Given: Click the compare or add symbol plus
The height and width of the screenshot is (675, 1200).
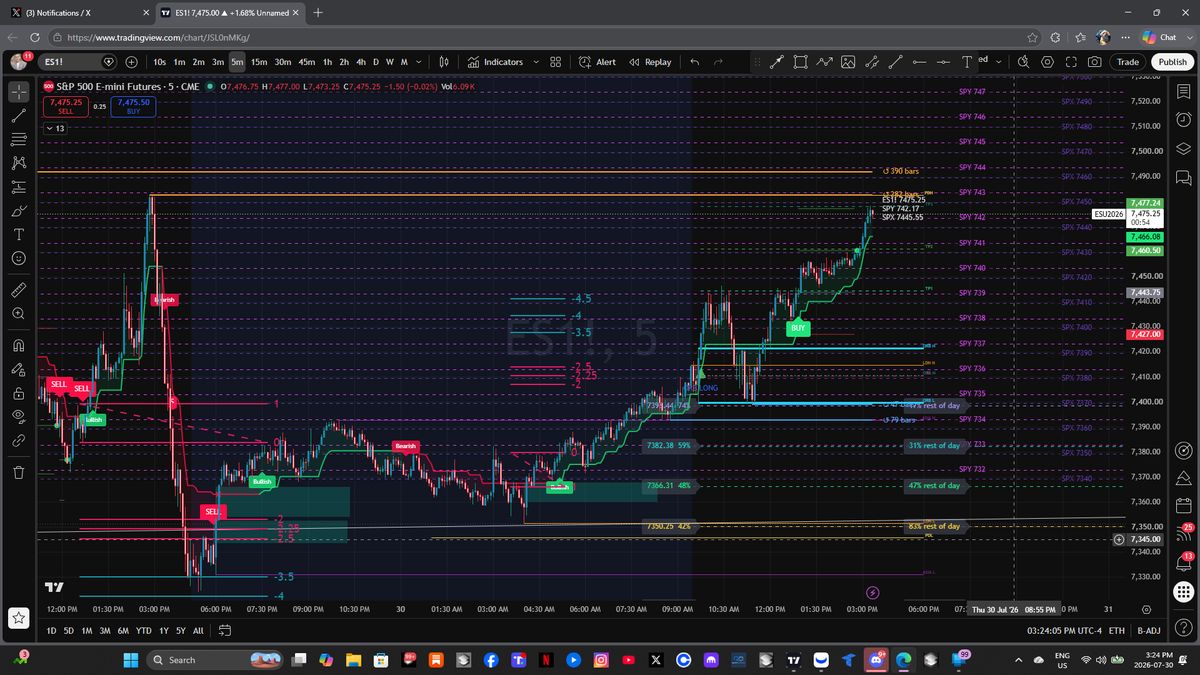Looking at the screenshot, I should (x=131, y=62).
